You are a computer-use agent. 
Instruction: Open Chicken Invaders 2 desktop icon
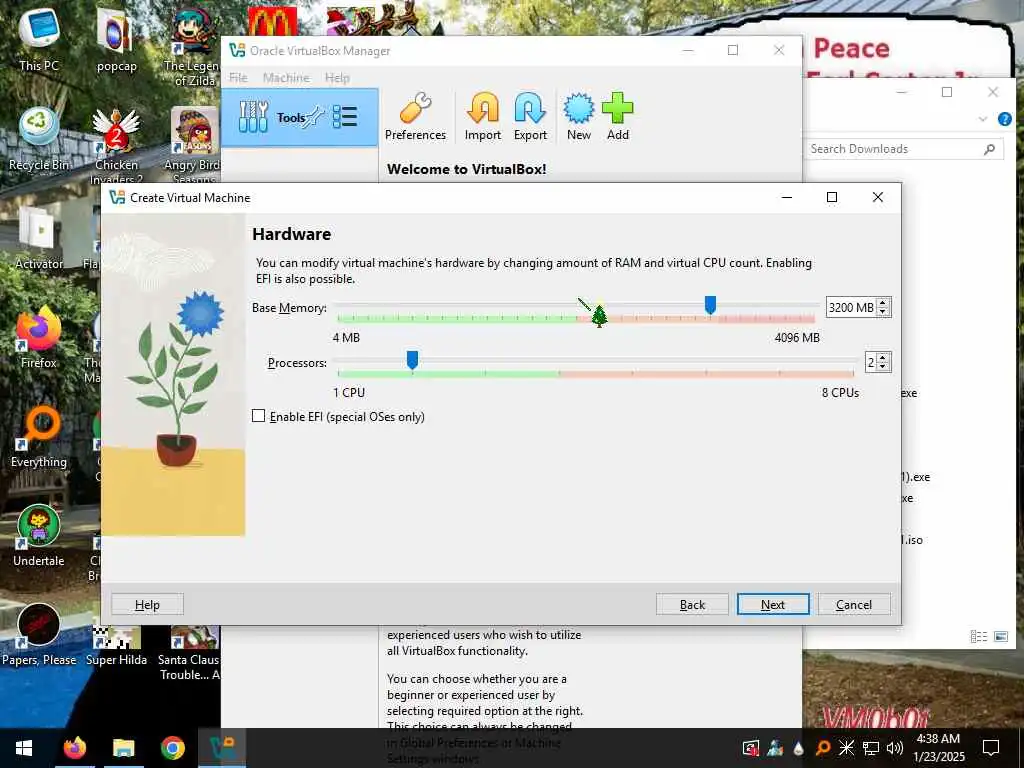[x=116, y=146]
